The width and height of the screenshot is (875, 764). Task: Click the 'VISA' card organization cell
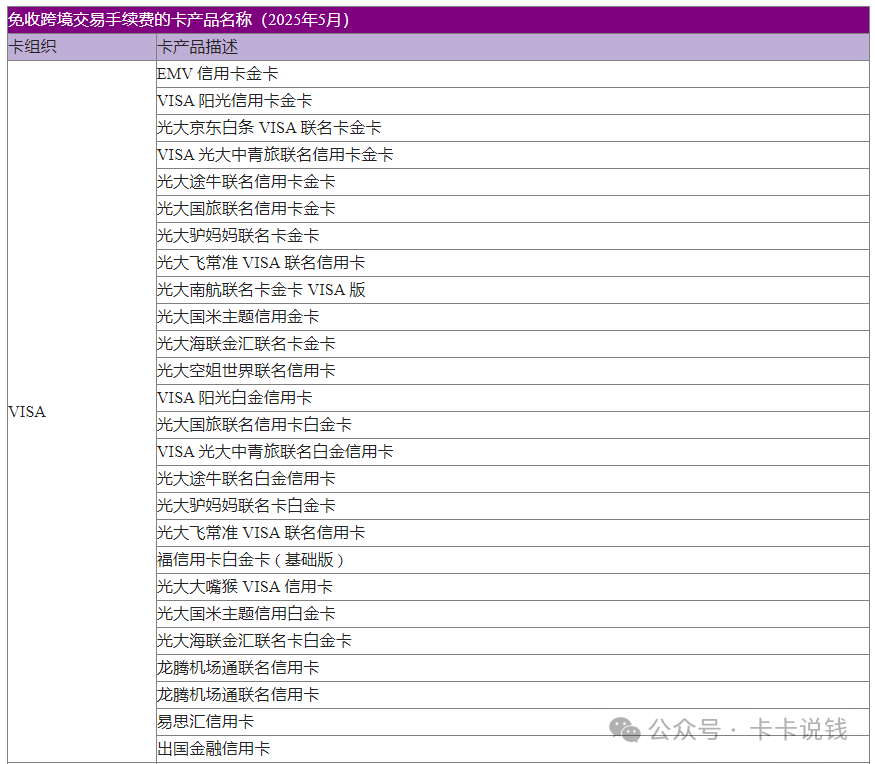pyautogui.click(x=81, y=411)
